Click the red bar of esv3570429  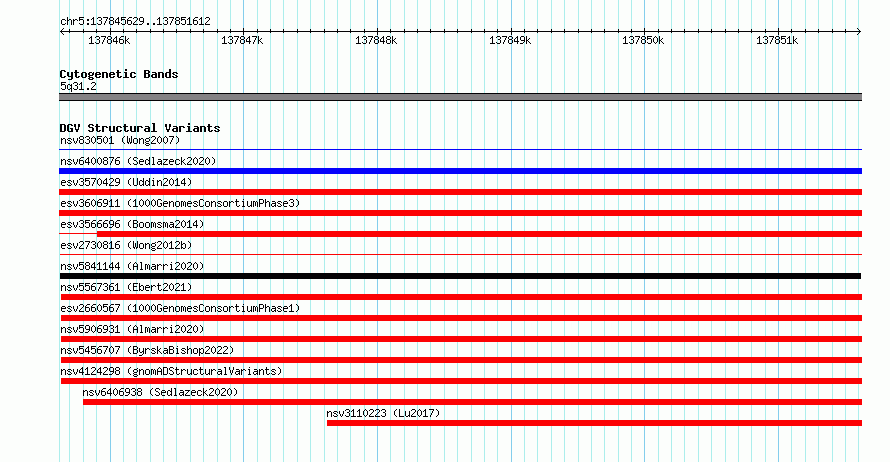460,192
